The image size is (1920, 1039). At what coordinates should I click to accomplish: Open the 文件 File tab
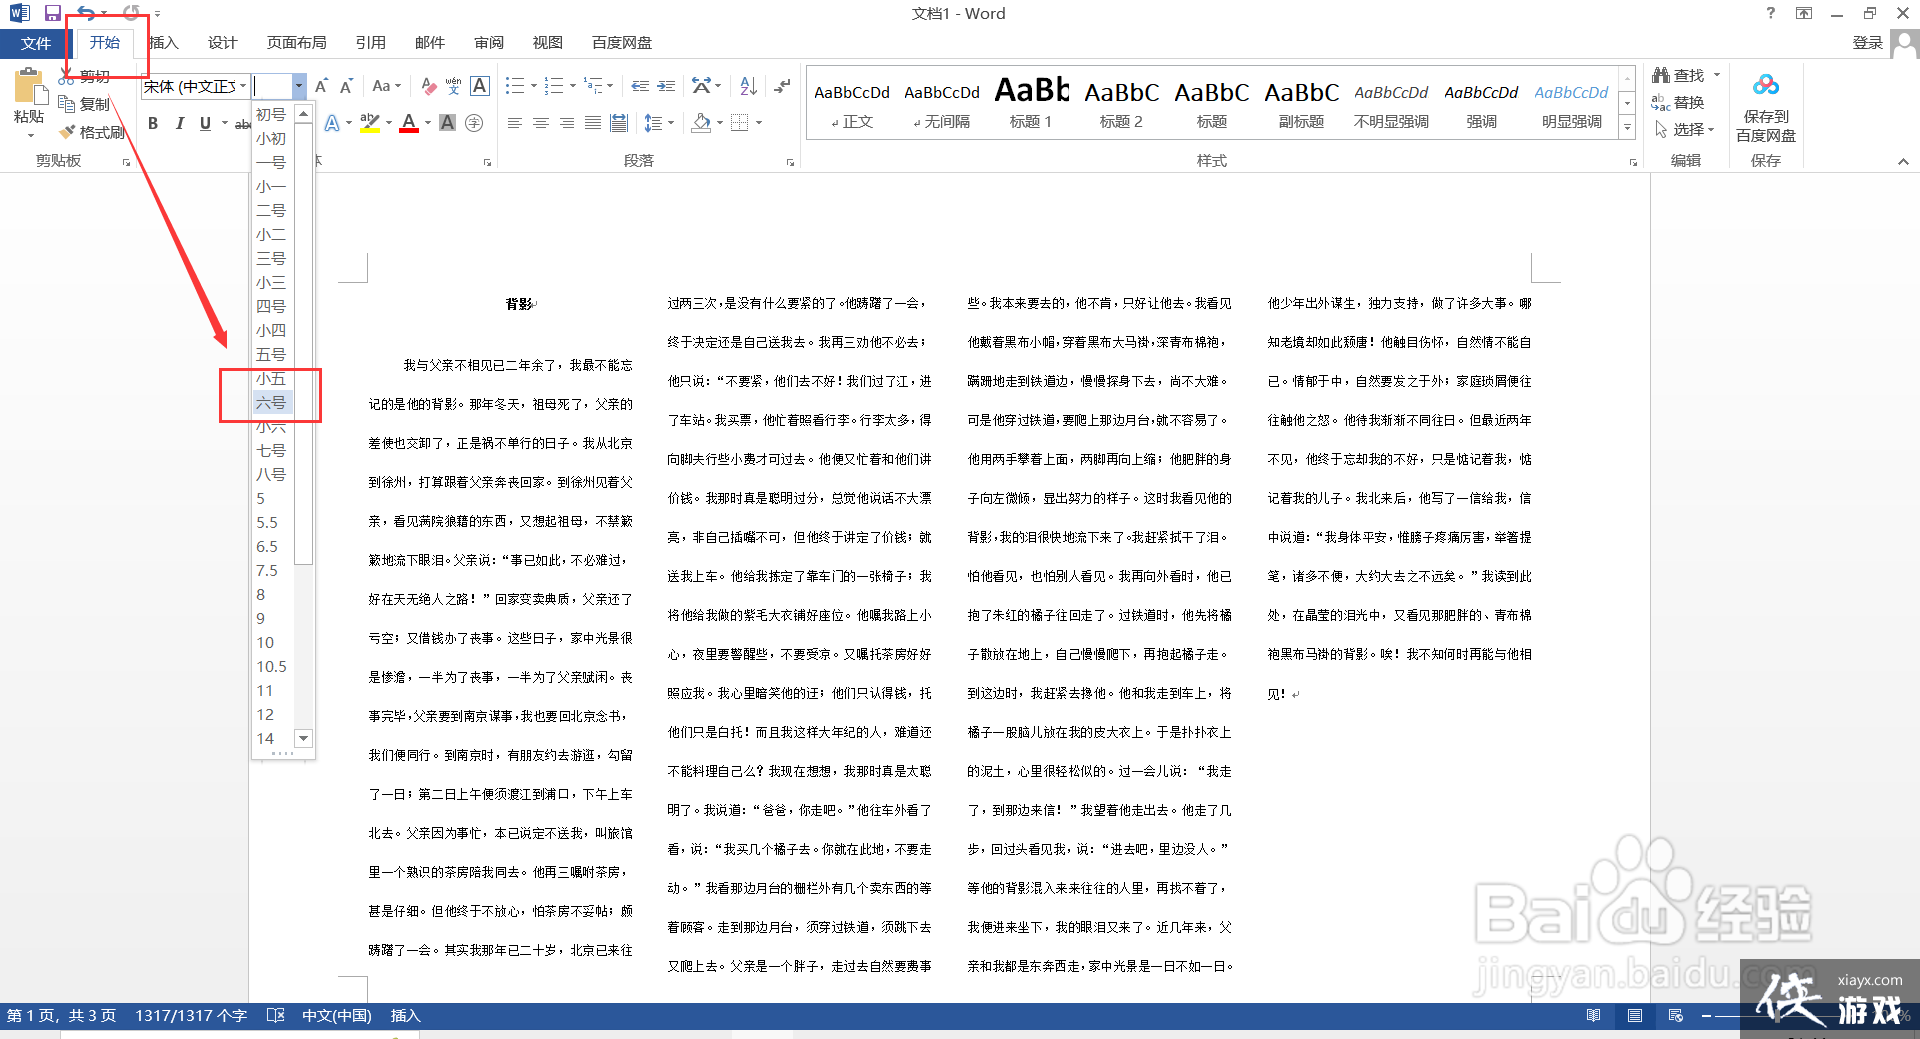coord(35,43)
